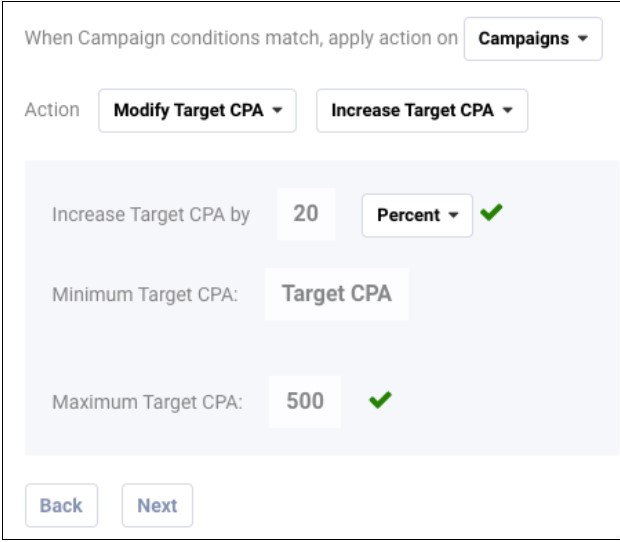Open the Campaigns dropdown

[532, 40]
